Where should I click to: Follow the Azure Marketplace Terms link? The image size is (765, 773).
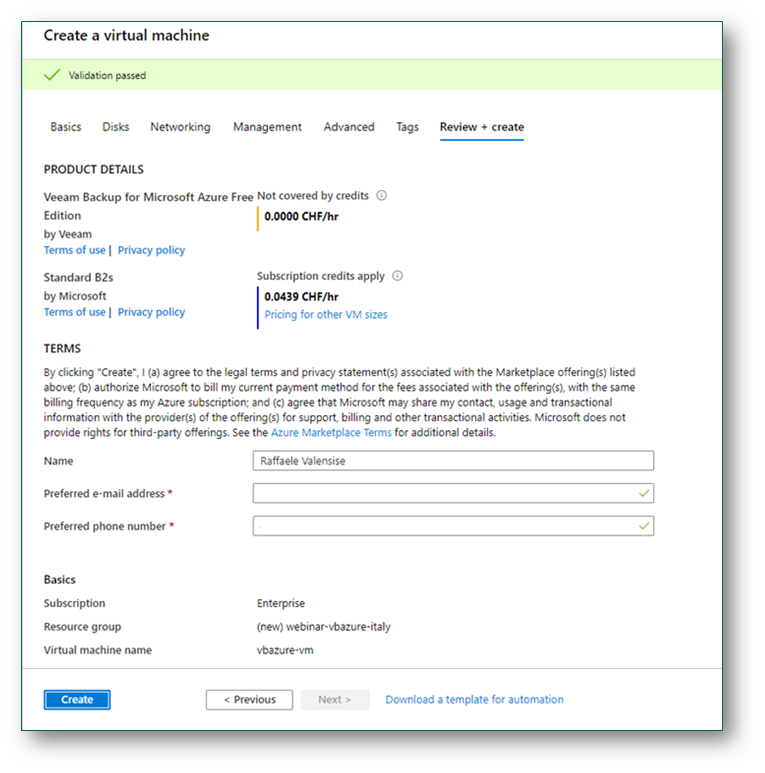pos(331,433)
